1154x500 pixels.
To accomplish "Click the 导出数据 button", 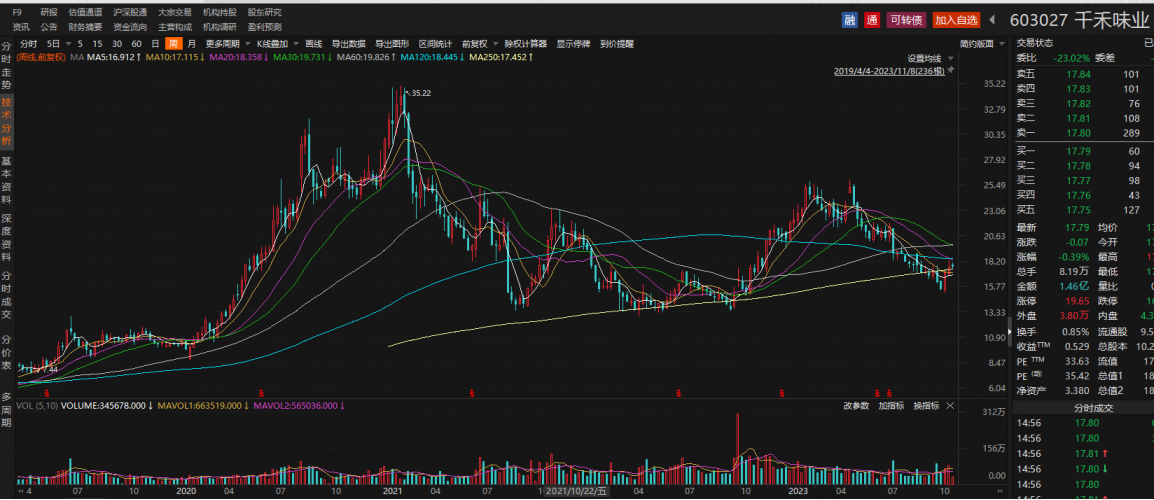I will coord(348,43).
